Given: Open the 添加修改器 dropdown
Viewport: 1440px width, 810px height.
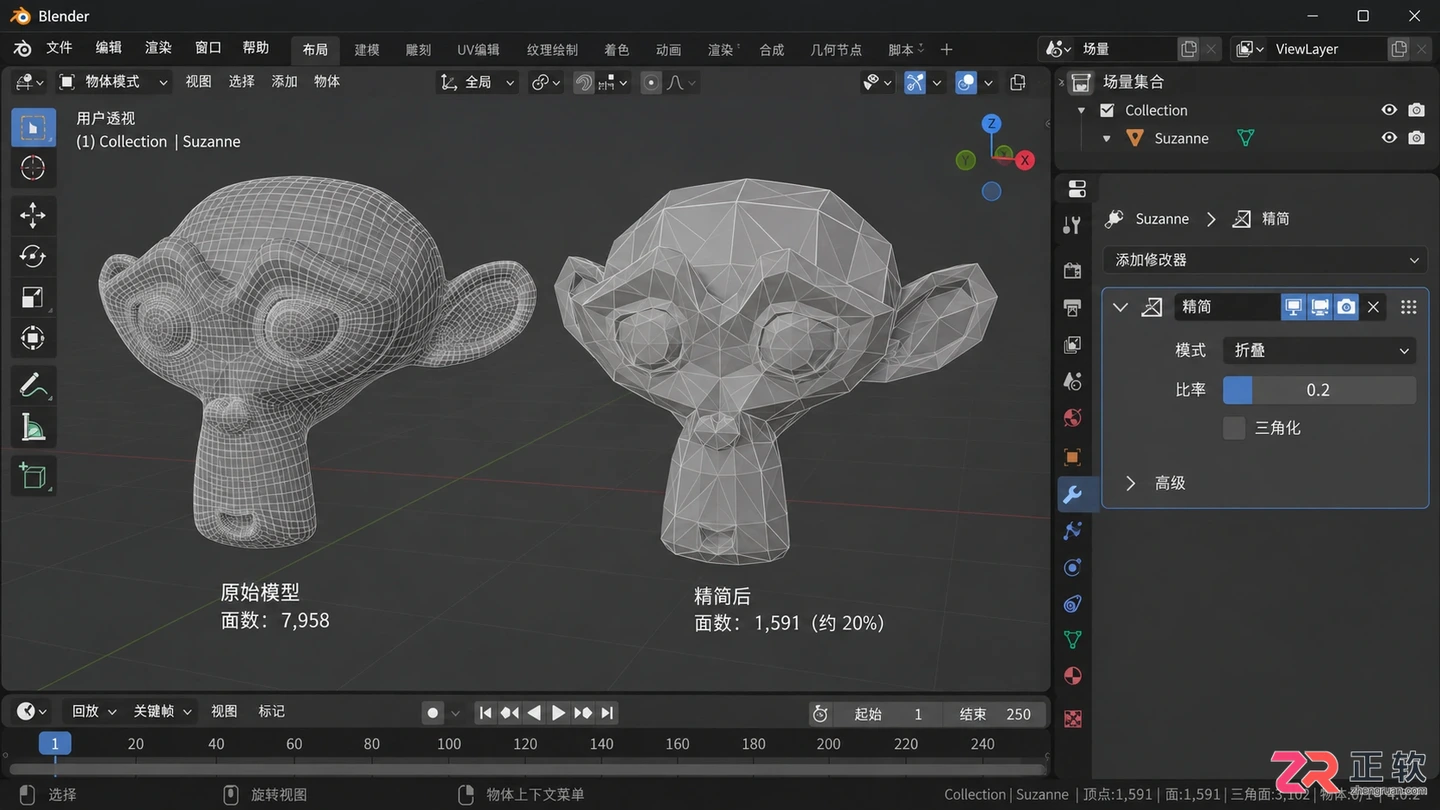Looking at the screenshot, I should [x=1266, y=260].
